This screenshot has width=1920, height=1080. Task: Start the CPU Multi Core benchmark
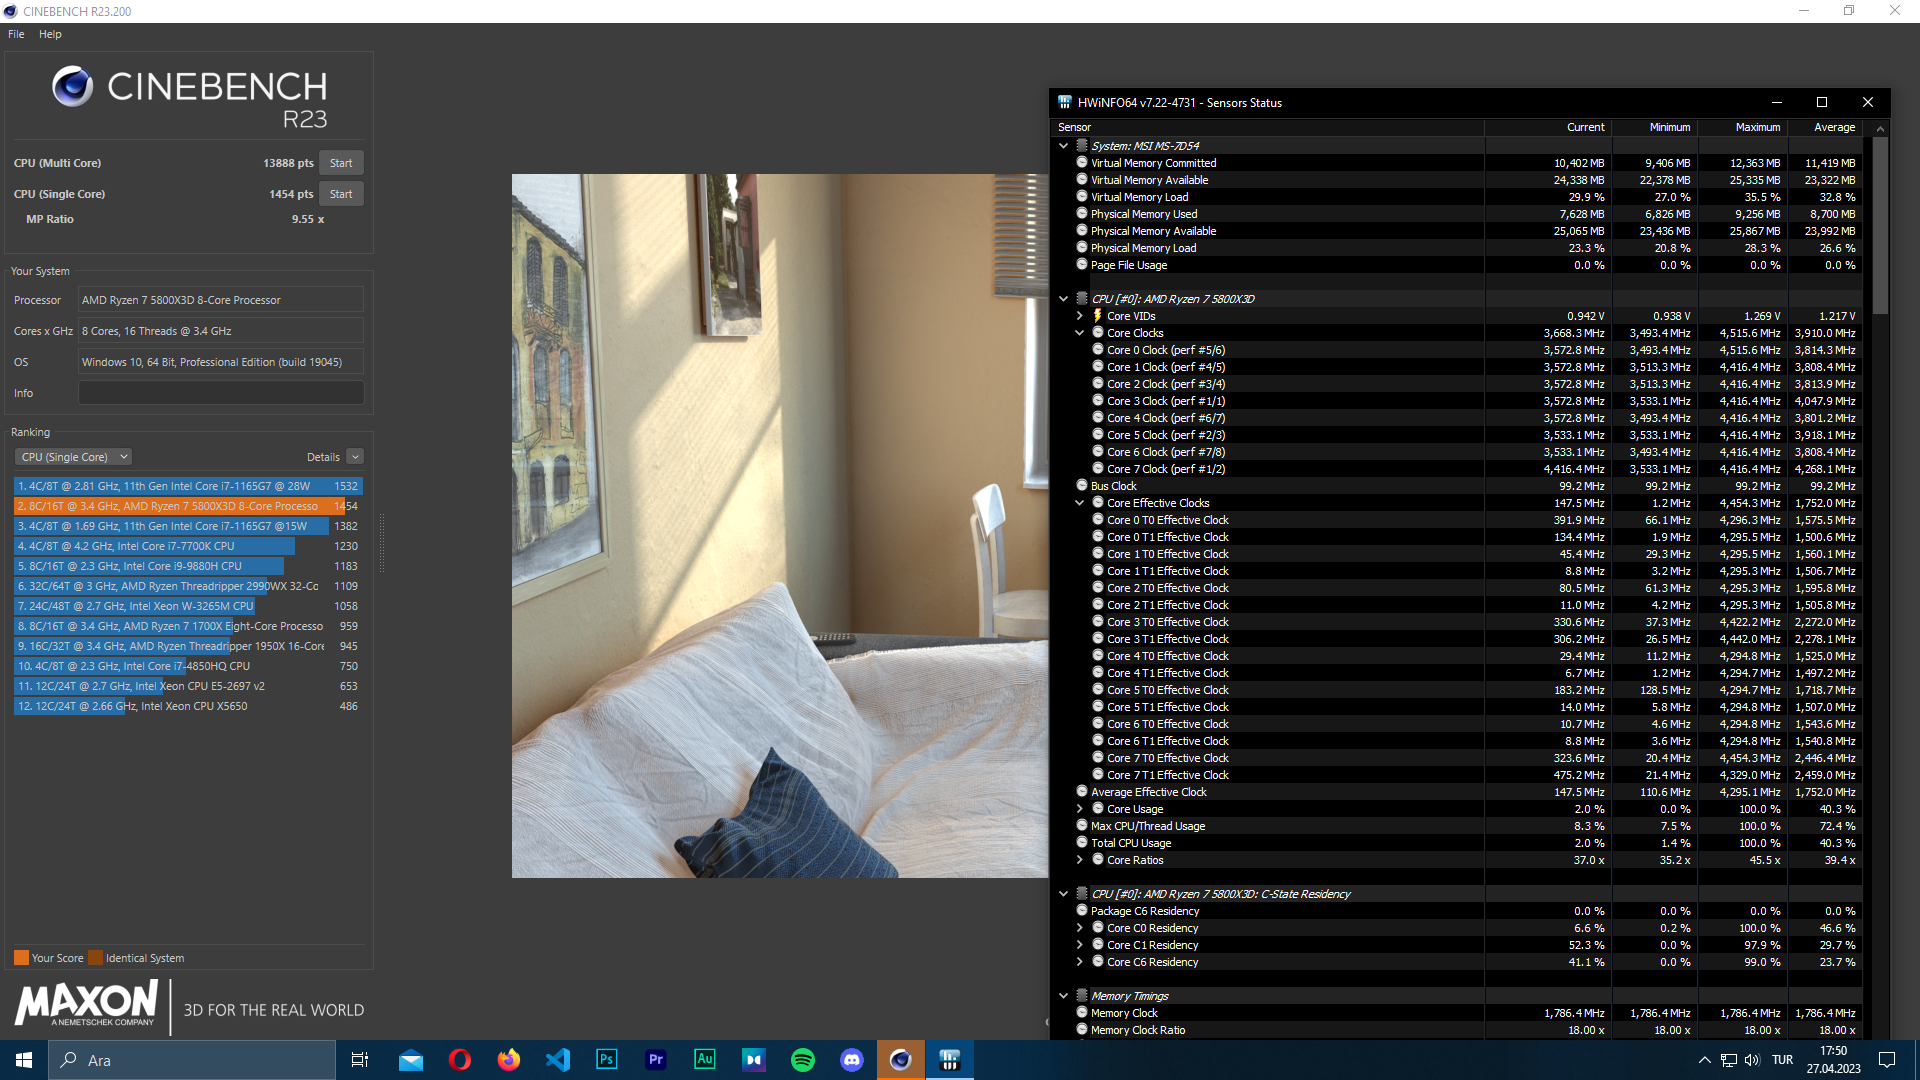pos(341,163)
